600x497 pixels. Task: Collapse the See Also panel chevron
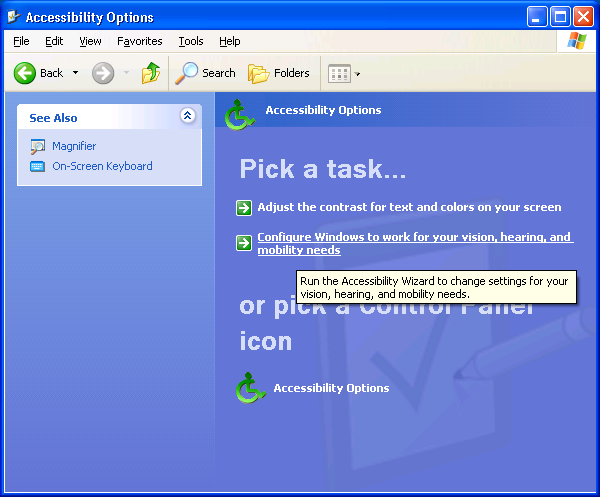(188, 116)
